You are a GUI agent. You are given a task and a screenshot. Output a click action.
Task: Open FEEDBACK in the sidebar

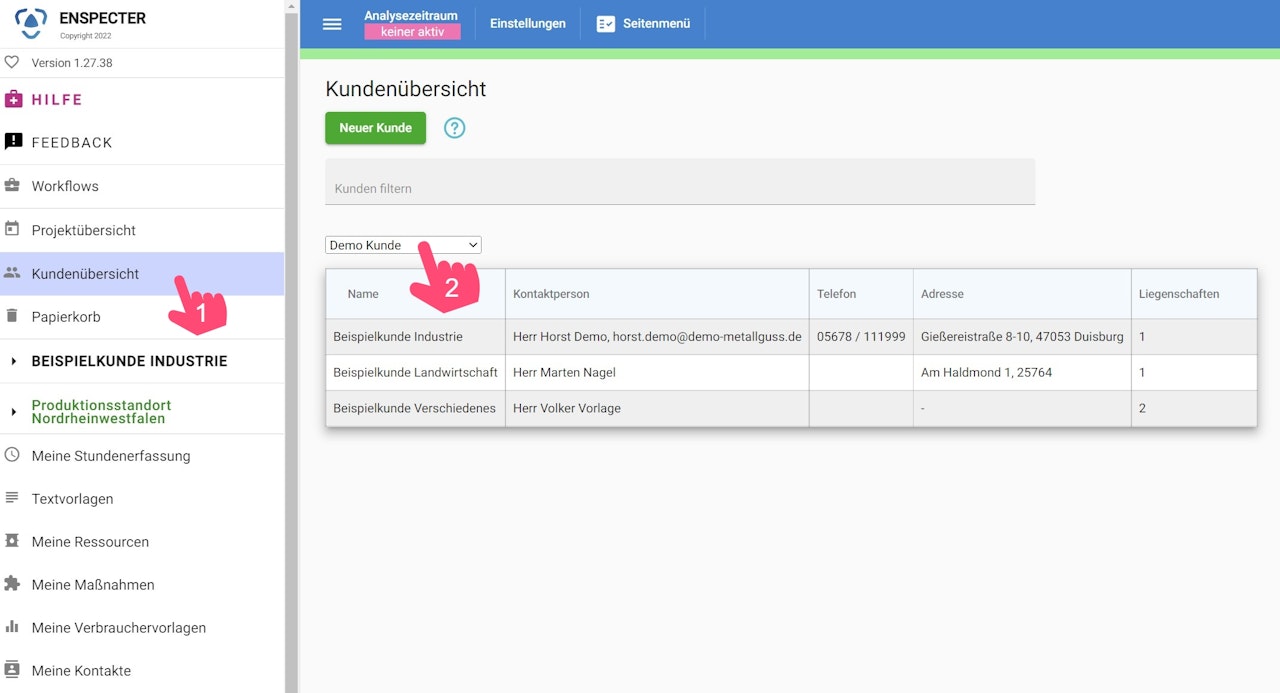72,143
